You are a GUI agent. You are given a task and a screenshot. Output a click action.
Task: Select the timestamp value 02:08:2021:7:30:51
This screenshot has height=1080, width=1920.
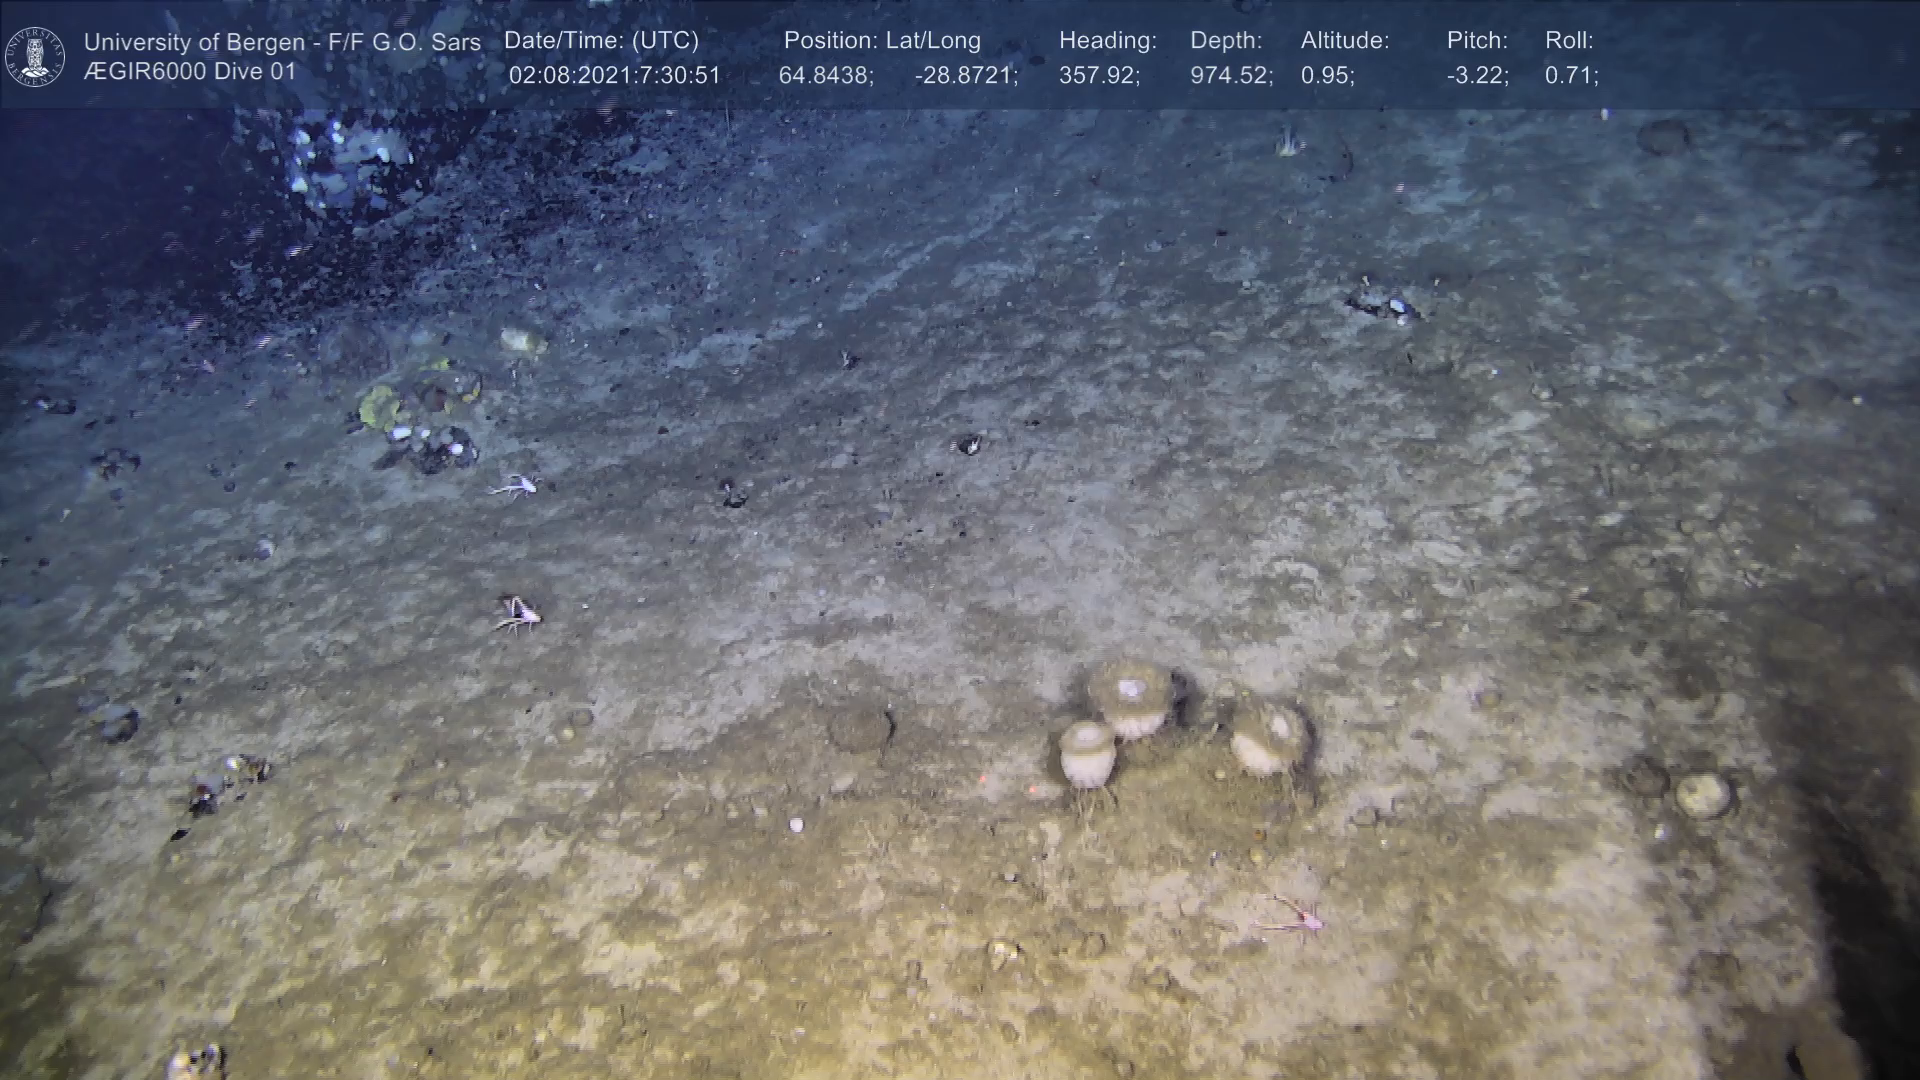point(614,76)
